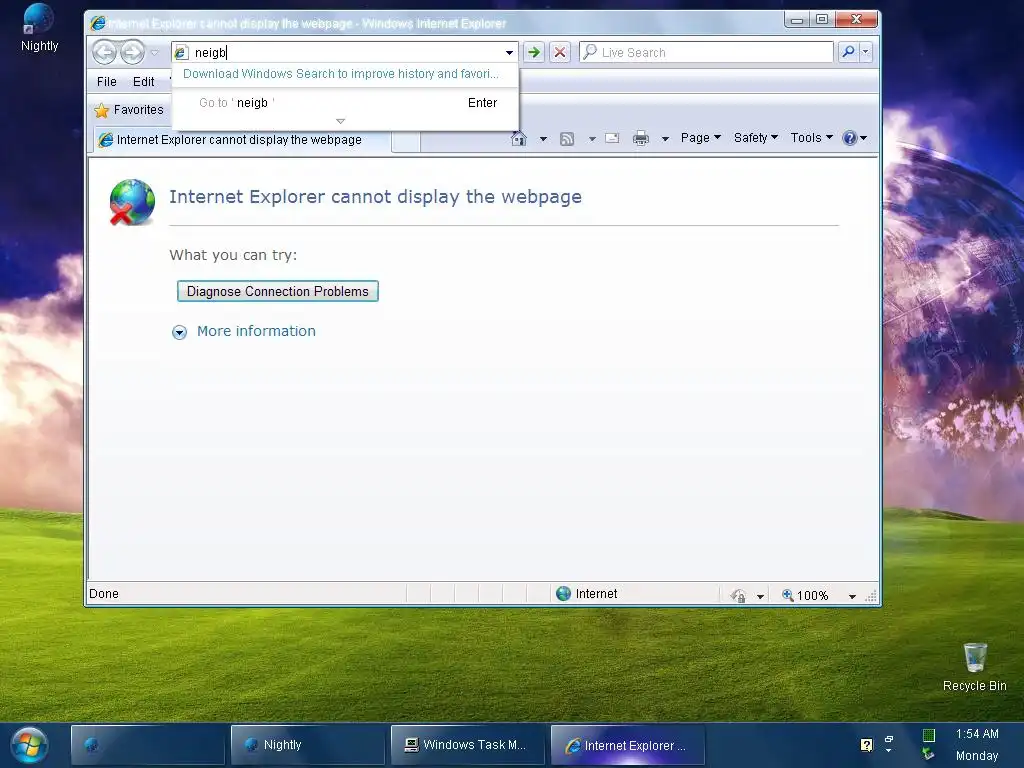Image resolution: width=1024 pixels, height=768 pixels.
Task: Minimize the Internet Explorer window
Action: point(797,20)
